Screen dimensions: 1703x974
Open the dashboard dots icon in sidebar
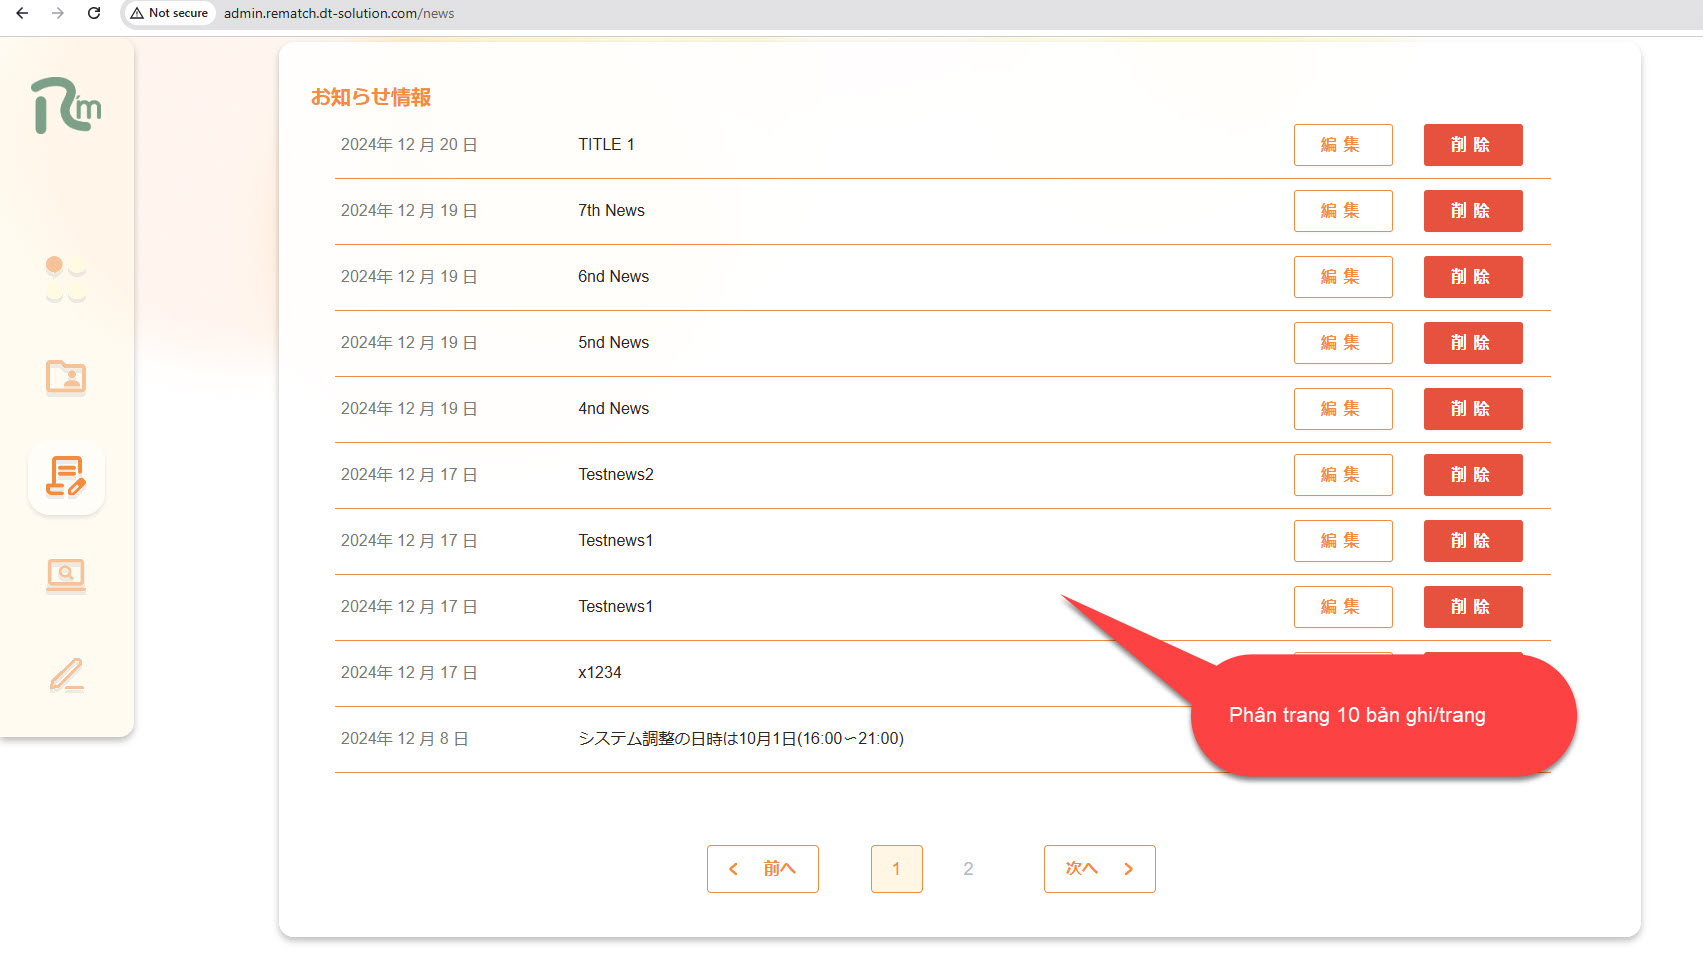(x=66, y=279)
